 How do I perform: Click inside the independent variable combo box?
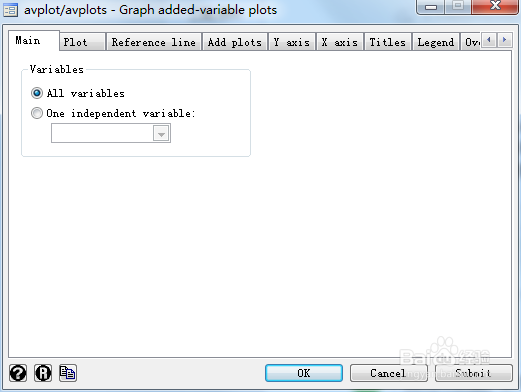(111, 133)
